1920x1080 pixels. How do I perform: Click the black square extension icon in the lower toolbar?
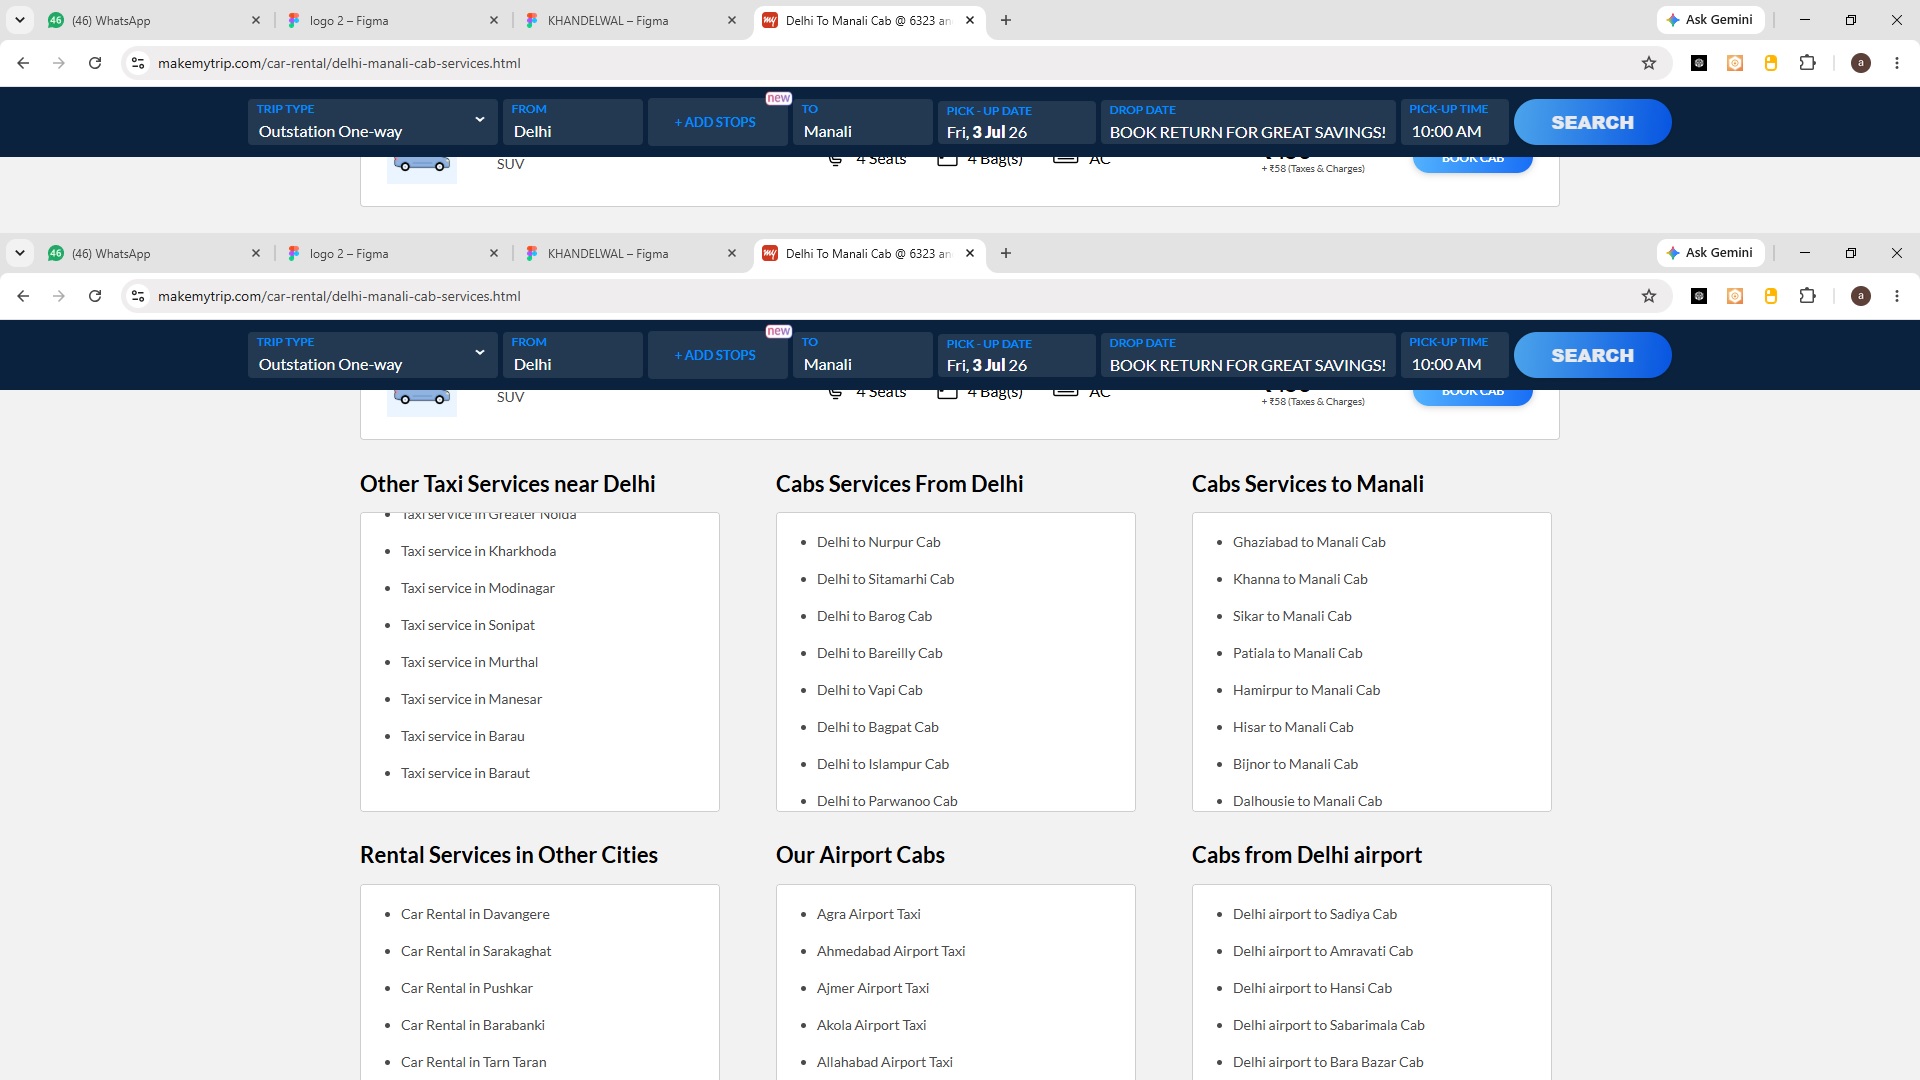(1699, 296)
